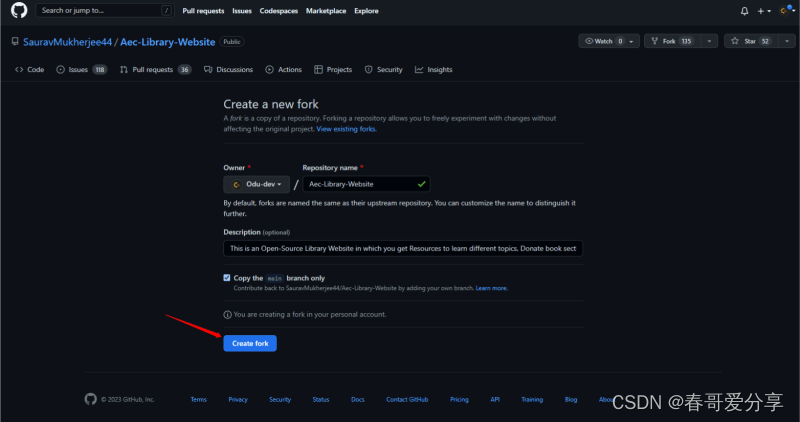800x422 pixels.
Task: Expand the Star lists dropdown arrow
Action: coord(787,41)
